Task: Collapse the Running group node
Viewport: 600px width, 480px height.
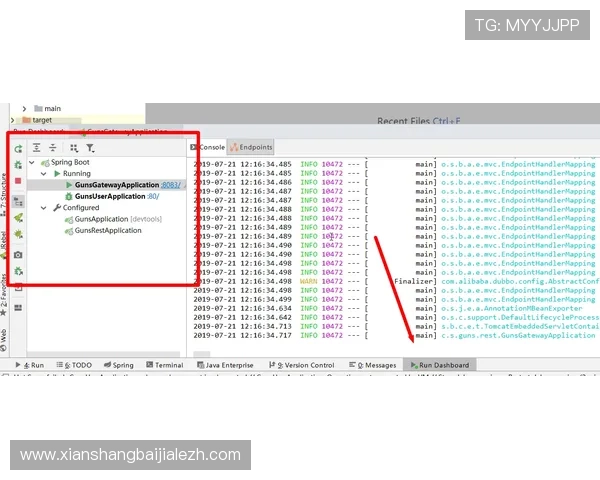Action: (44, 173)
